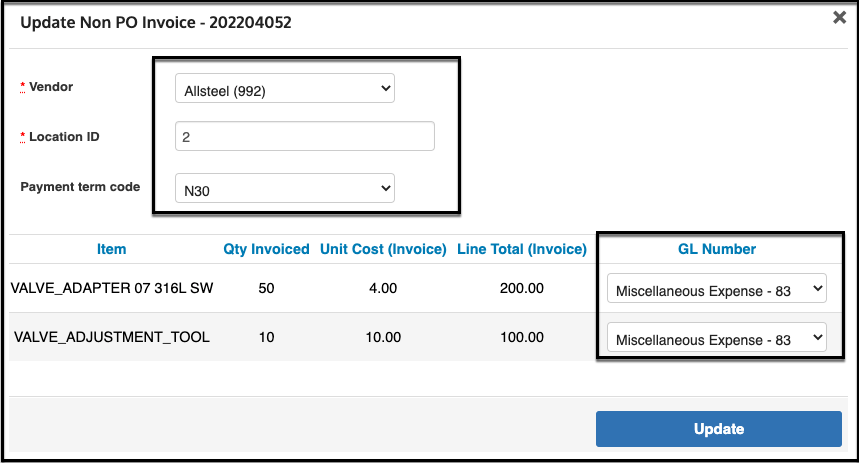Click the Location ID input field
Viewport: 859px width, 463px height.
tap(305, 136)
